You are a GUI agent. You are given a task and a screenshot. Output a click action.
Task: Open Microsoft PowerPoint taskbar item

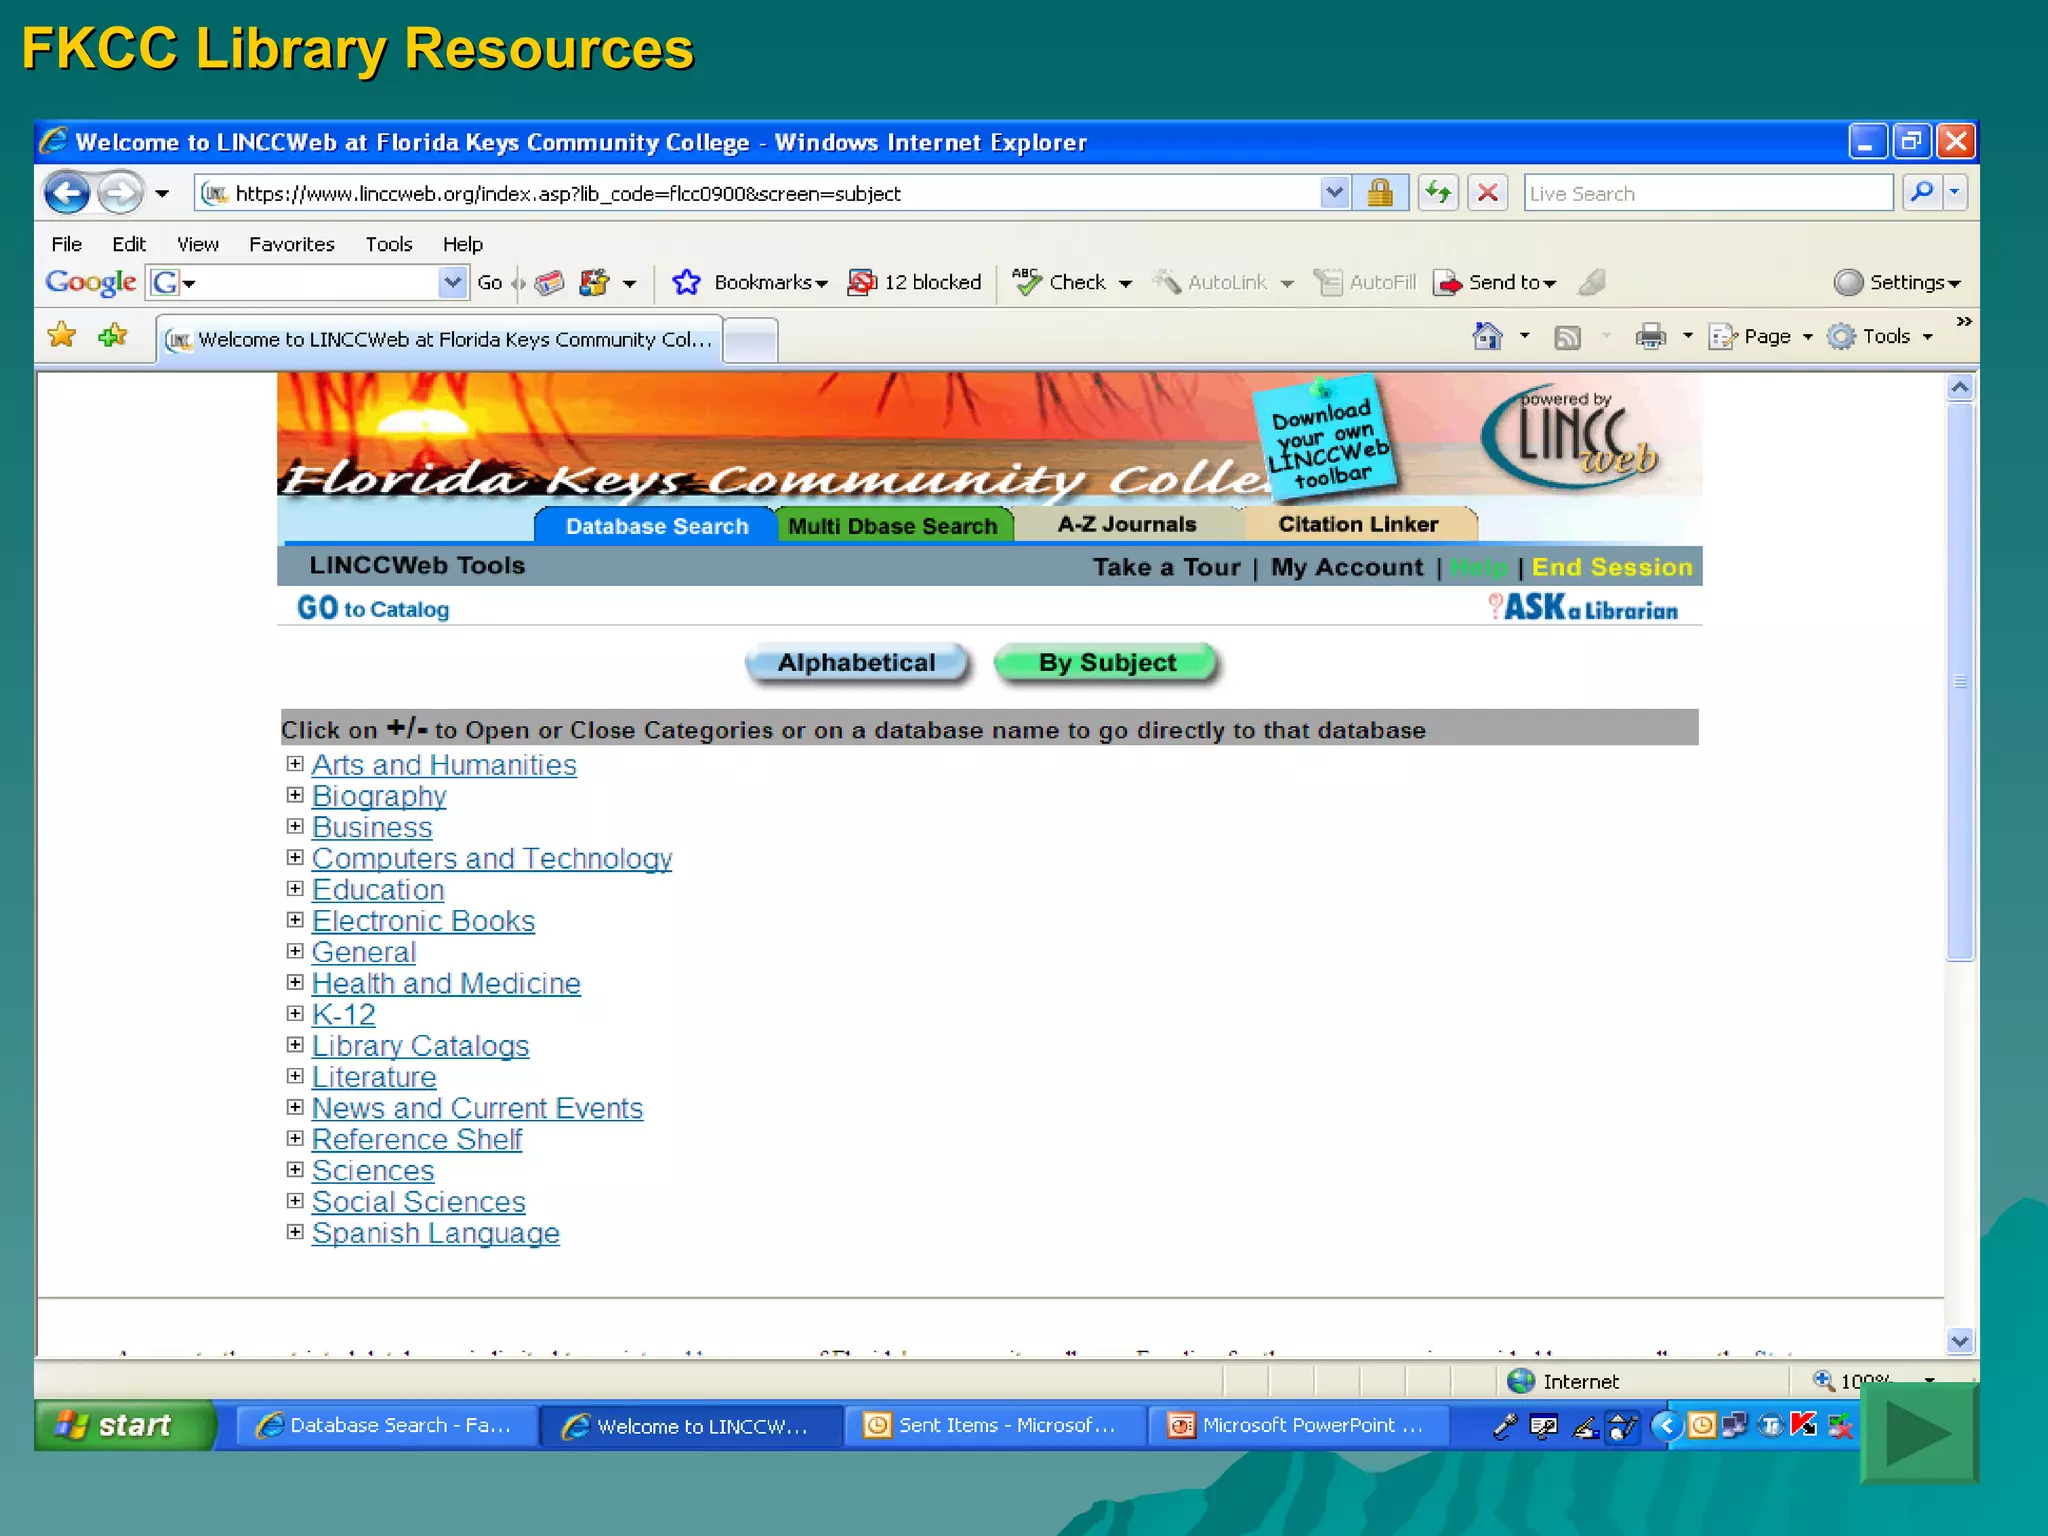click(1299, 1426)
